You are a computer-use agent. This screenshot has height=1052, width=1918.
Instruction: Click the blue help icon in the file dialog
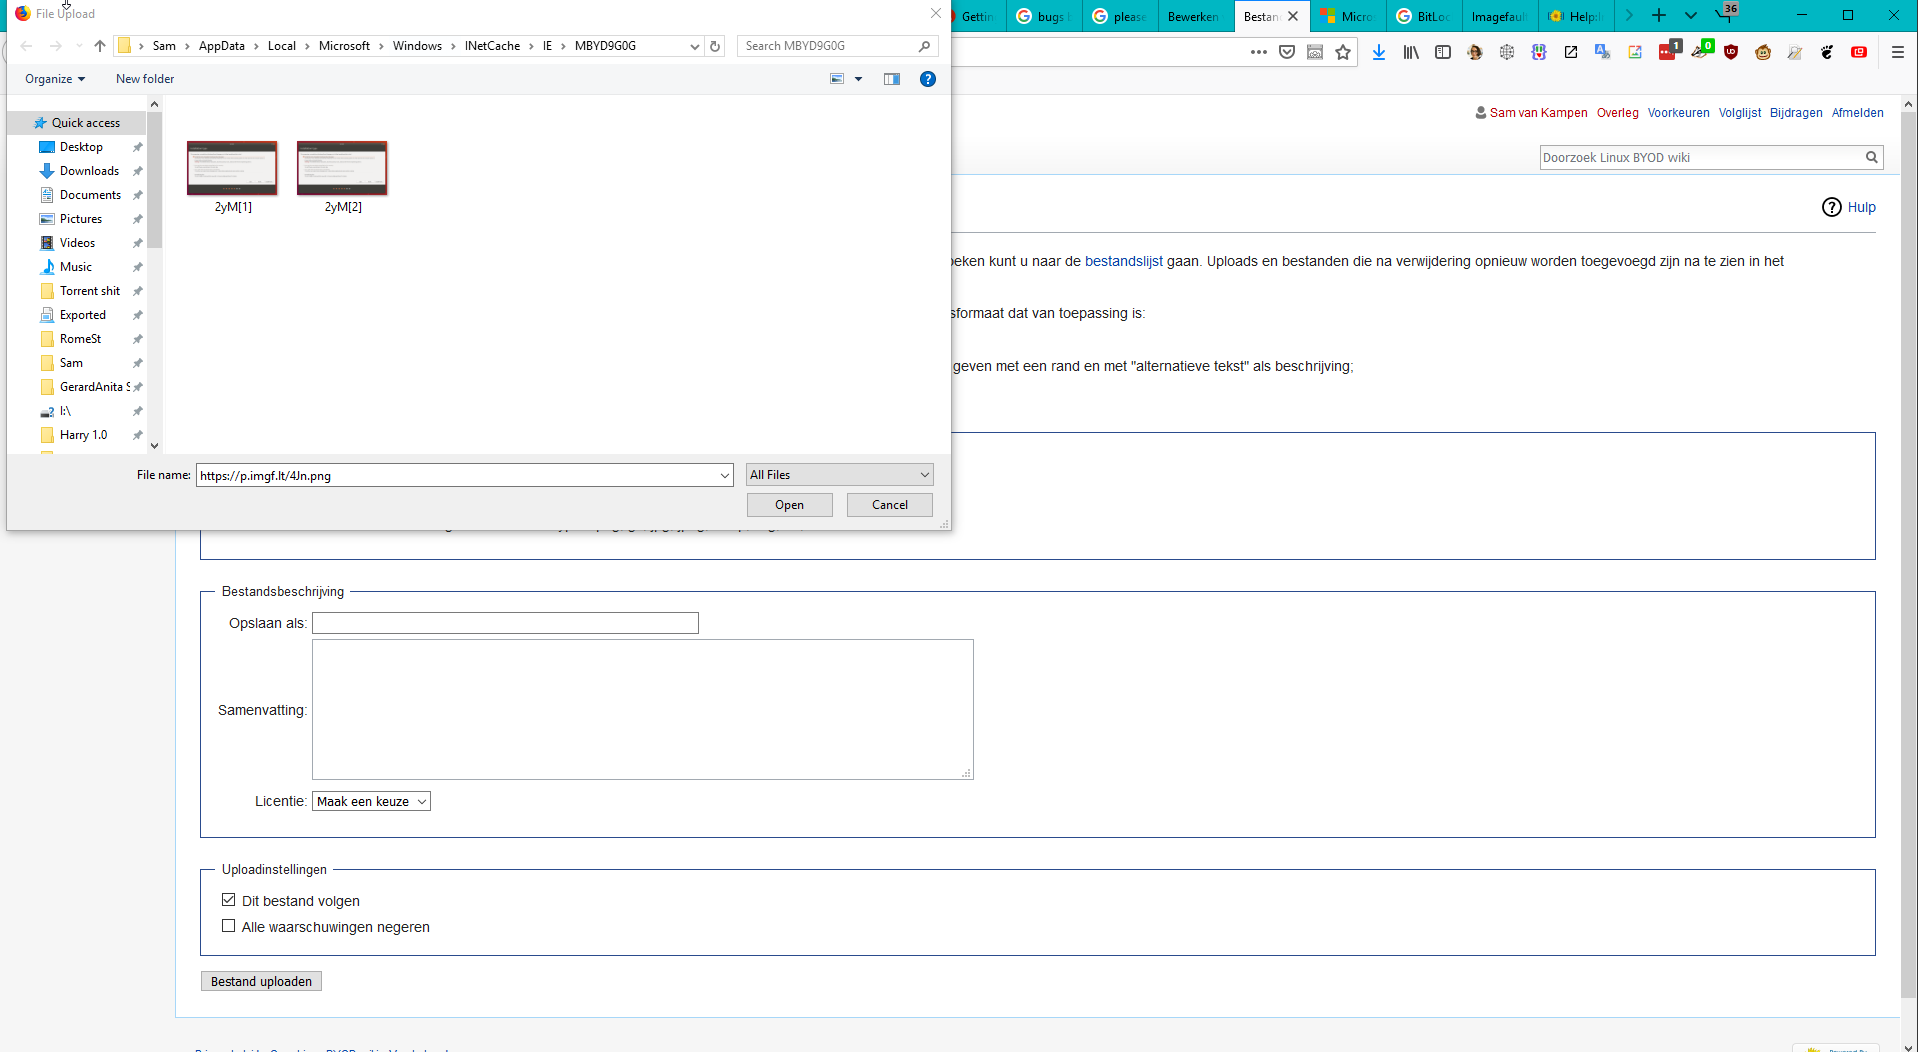[x=928, y=79]
